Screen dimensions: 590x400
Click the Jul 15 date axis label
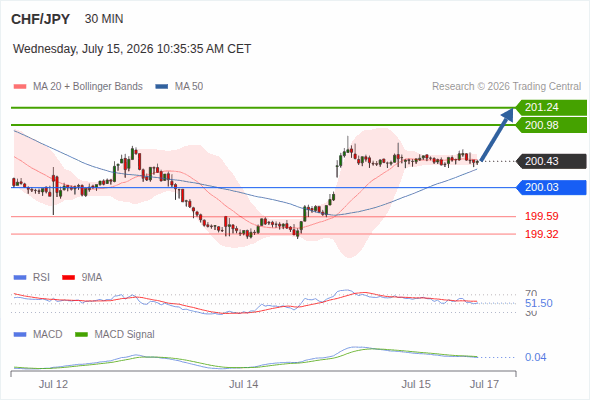pyautogui.click(x=416, y=385)
